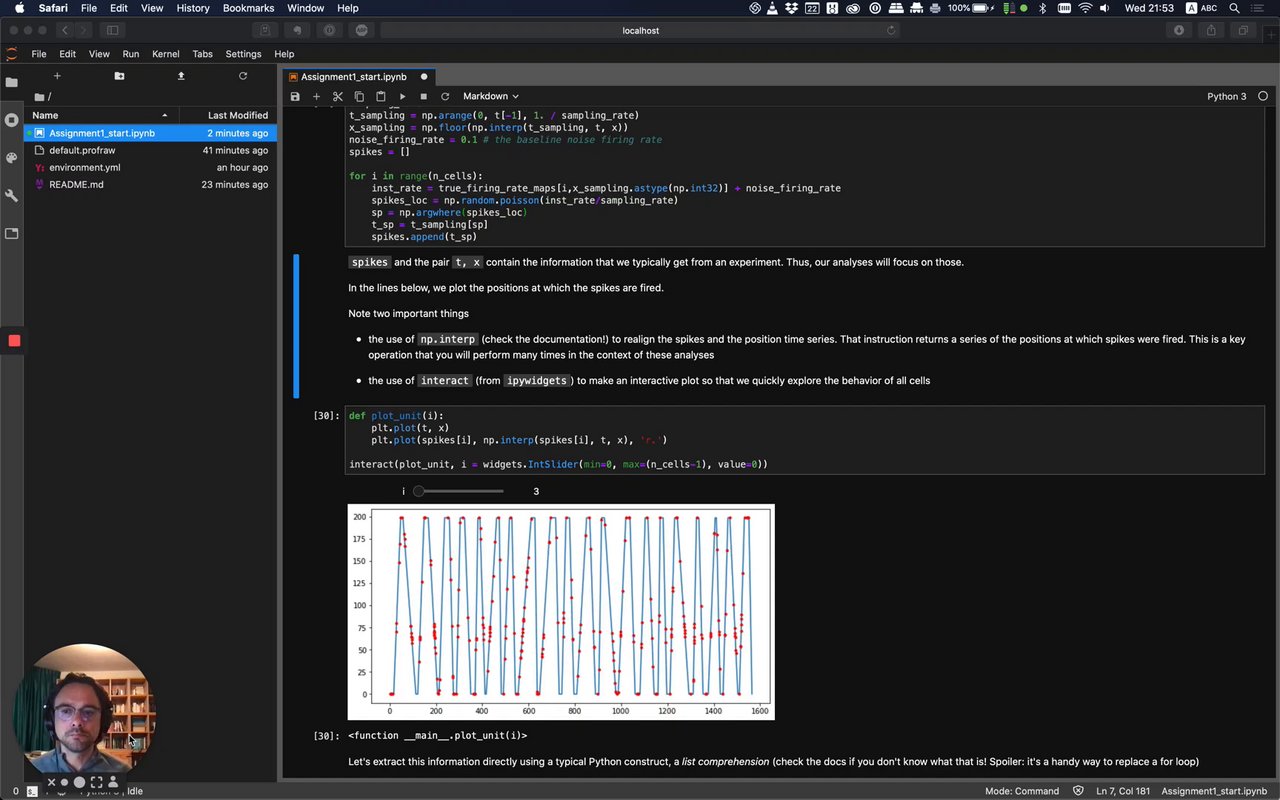The width and height of the screenshot is (1280, 800).
Task: Save the notebook with the floppy disk icon
Action: pos(295,97)
